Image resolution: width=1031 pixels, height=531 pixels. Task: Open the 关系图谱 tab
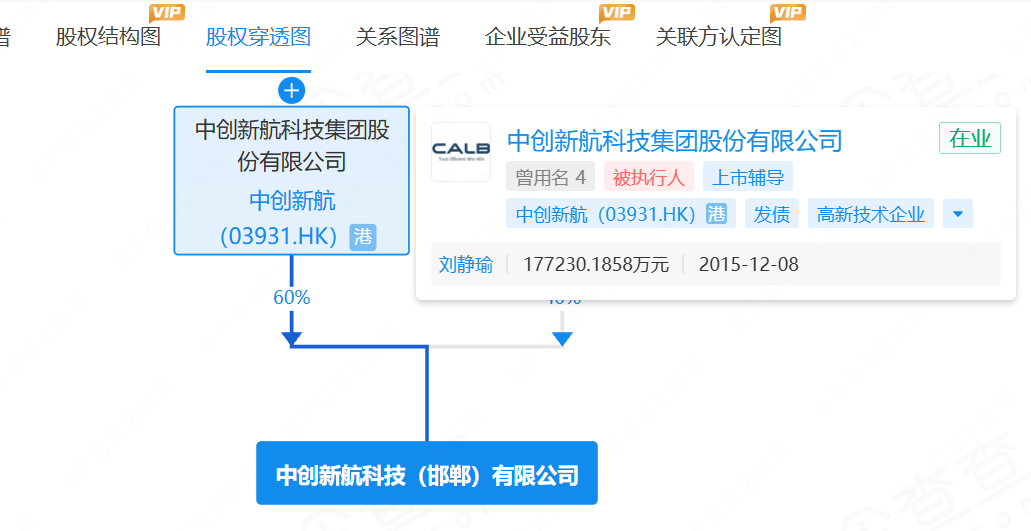397,37
